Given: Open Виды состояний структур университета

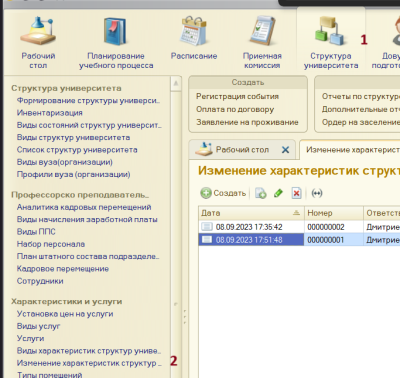Looking at the screenshot, I should click(x=89, y=125).
